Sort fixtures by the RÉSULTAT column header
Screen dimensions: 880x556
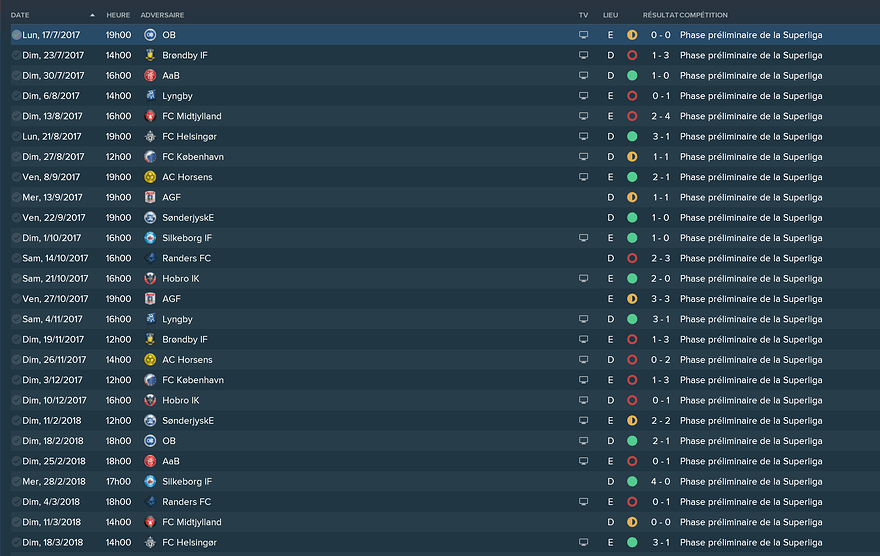[659, 15]
